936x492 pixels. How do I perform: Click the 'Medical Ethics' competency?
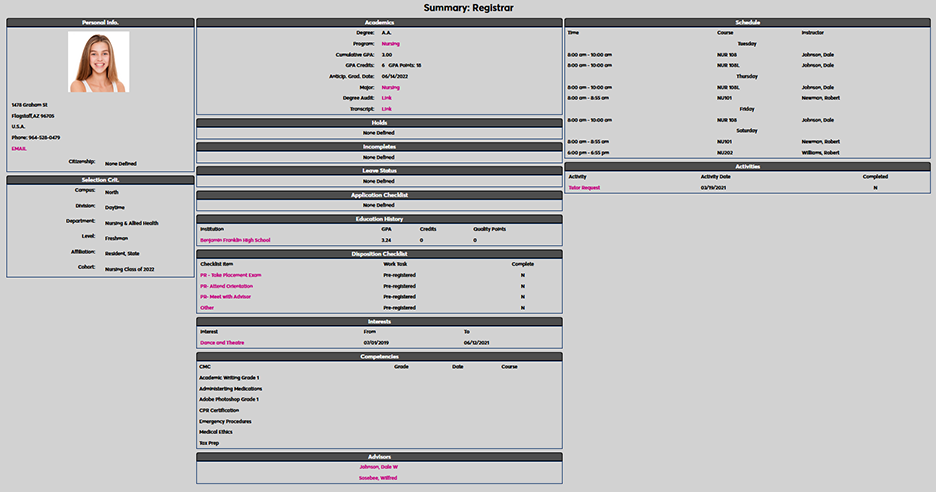point(216,432)
